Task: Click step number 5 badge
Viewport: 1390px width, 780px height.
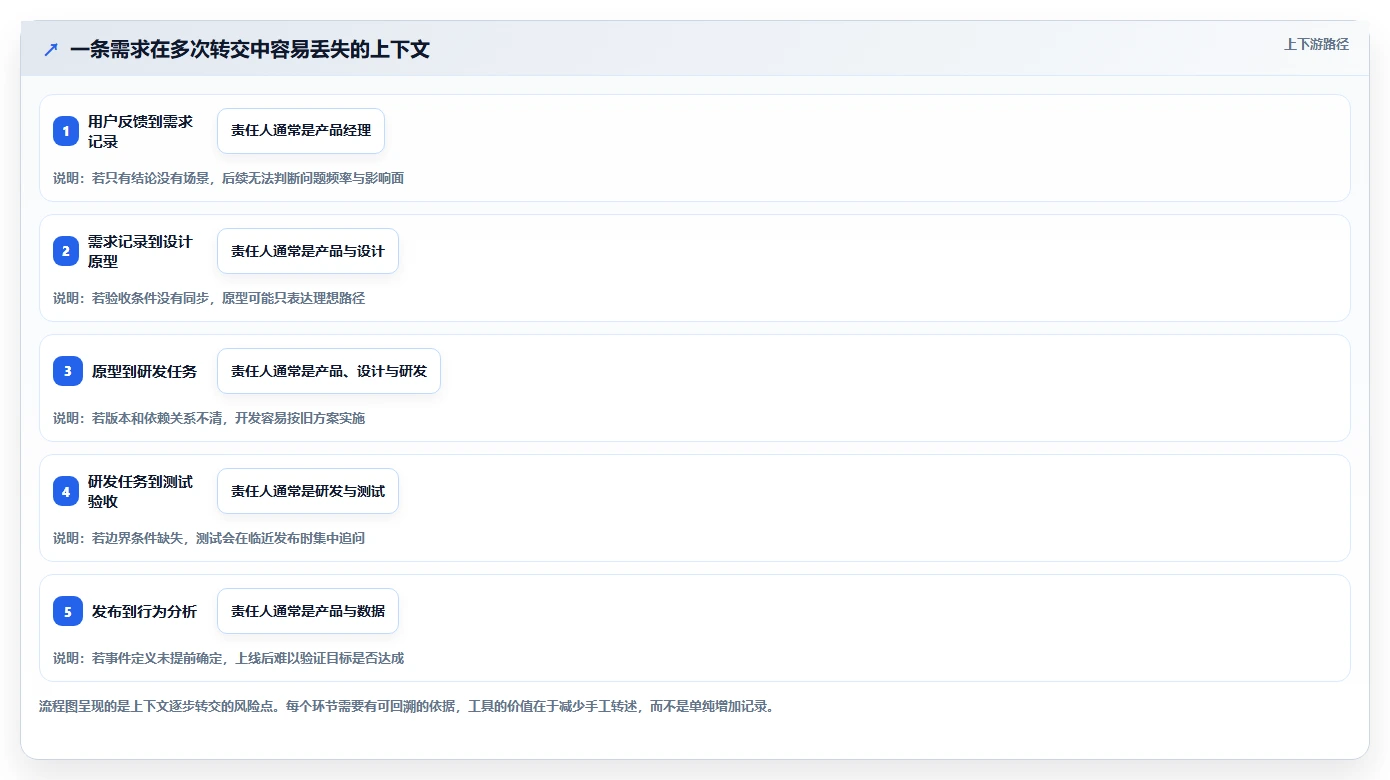Action: tap(68, 611)
